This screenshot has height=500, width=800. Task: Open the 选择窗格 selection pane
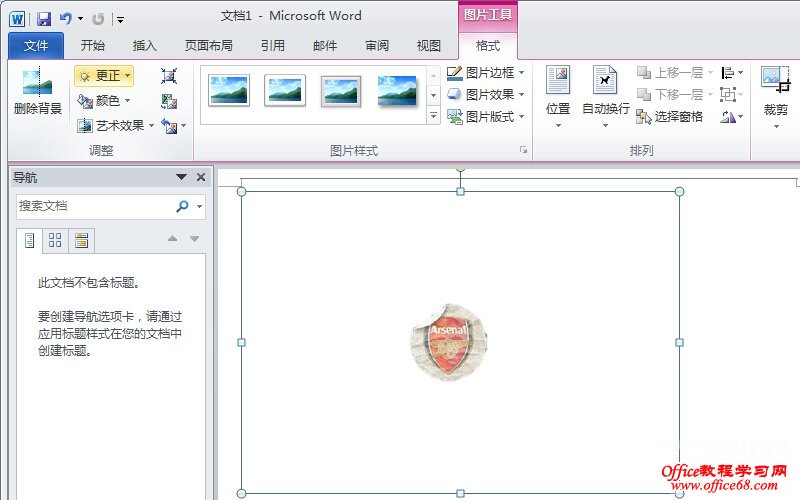tap(670, 117)
